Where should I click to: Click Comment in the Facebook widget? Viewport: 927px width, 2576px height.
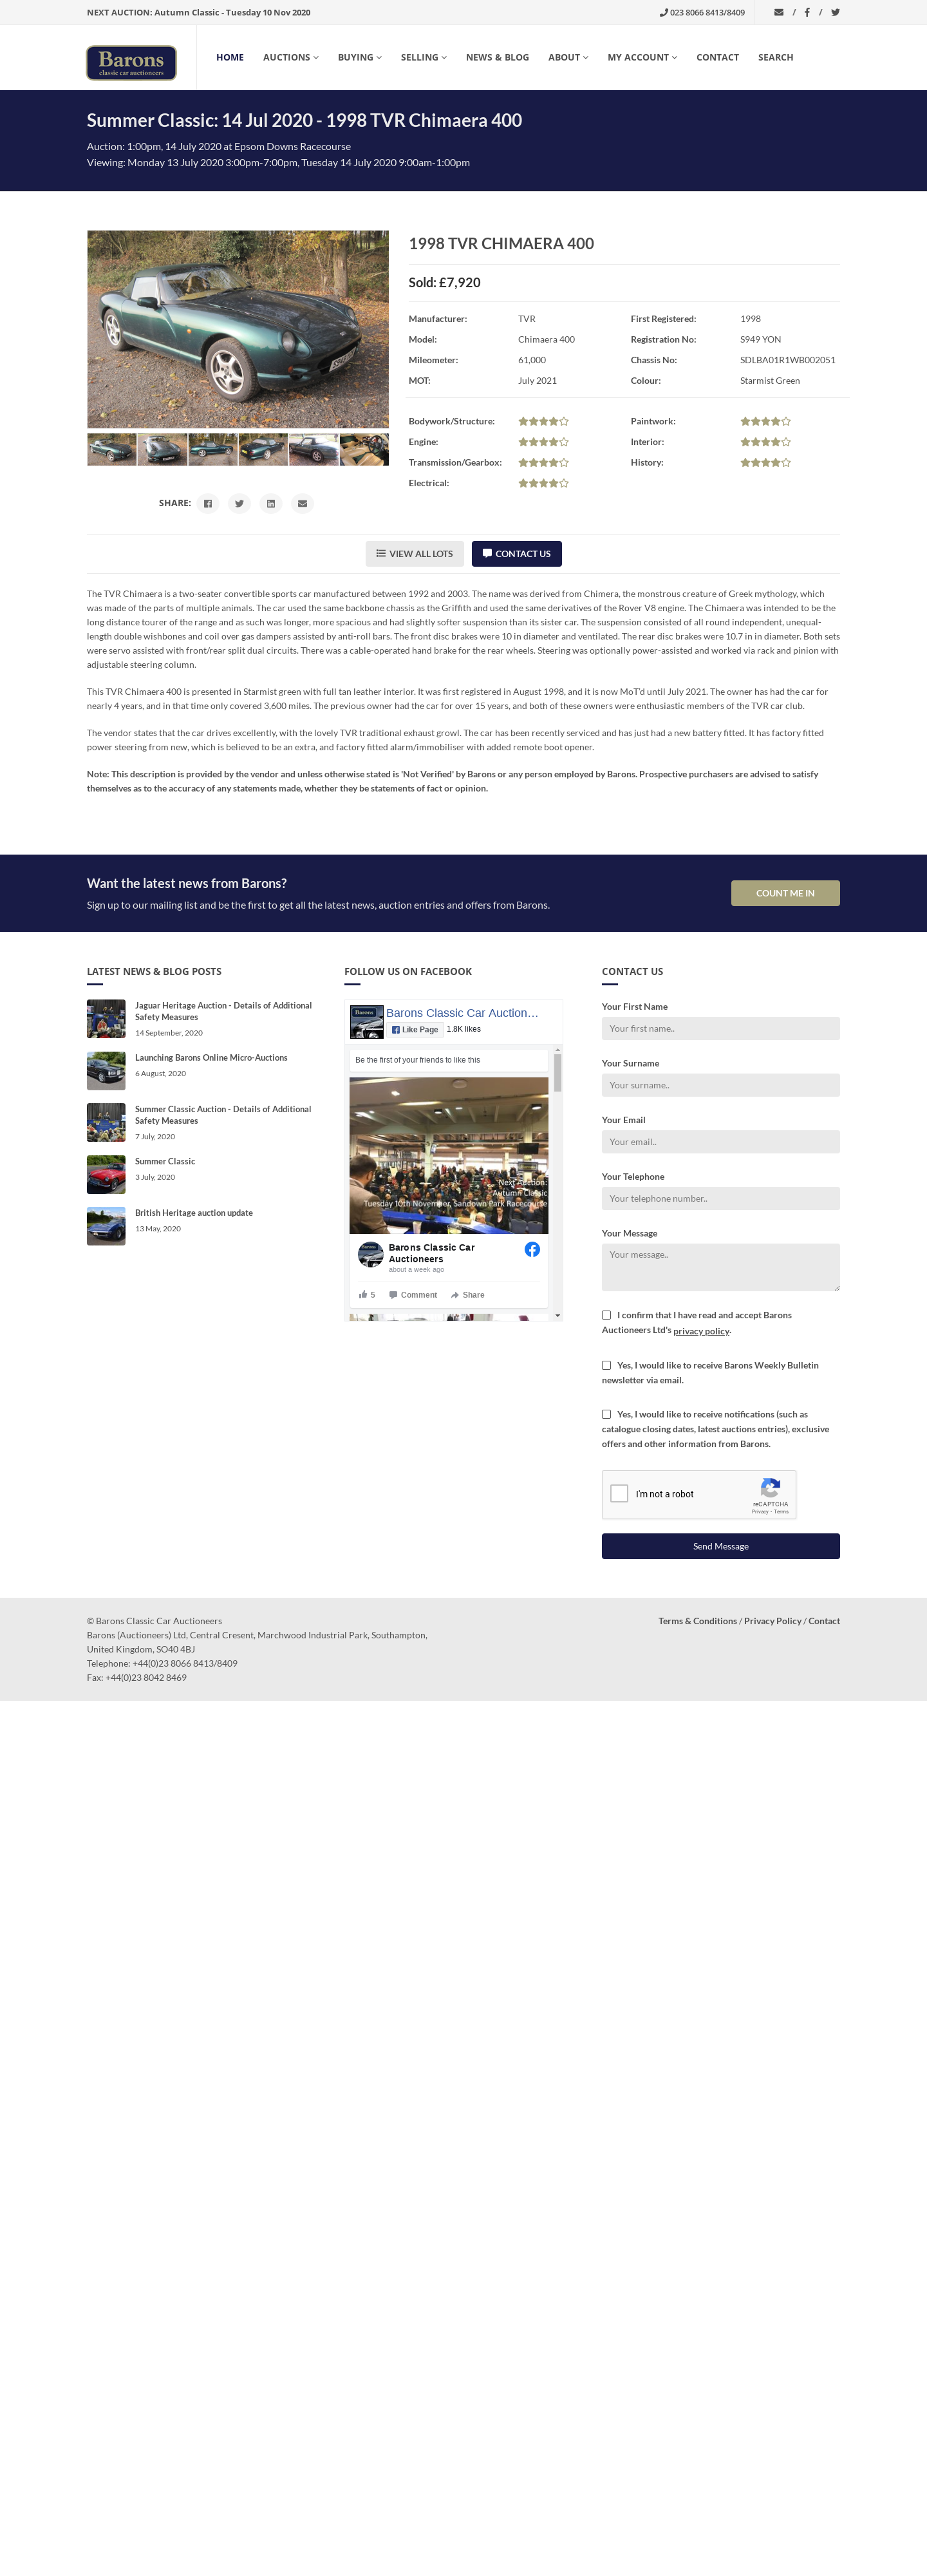(x=413, y=1294)
